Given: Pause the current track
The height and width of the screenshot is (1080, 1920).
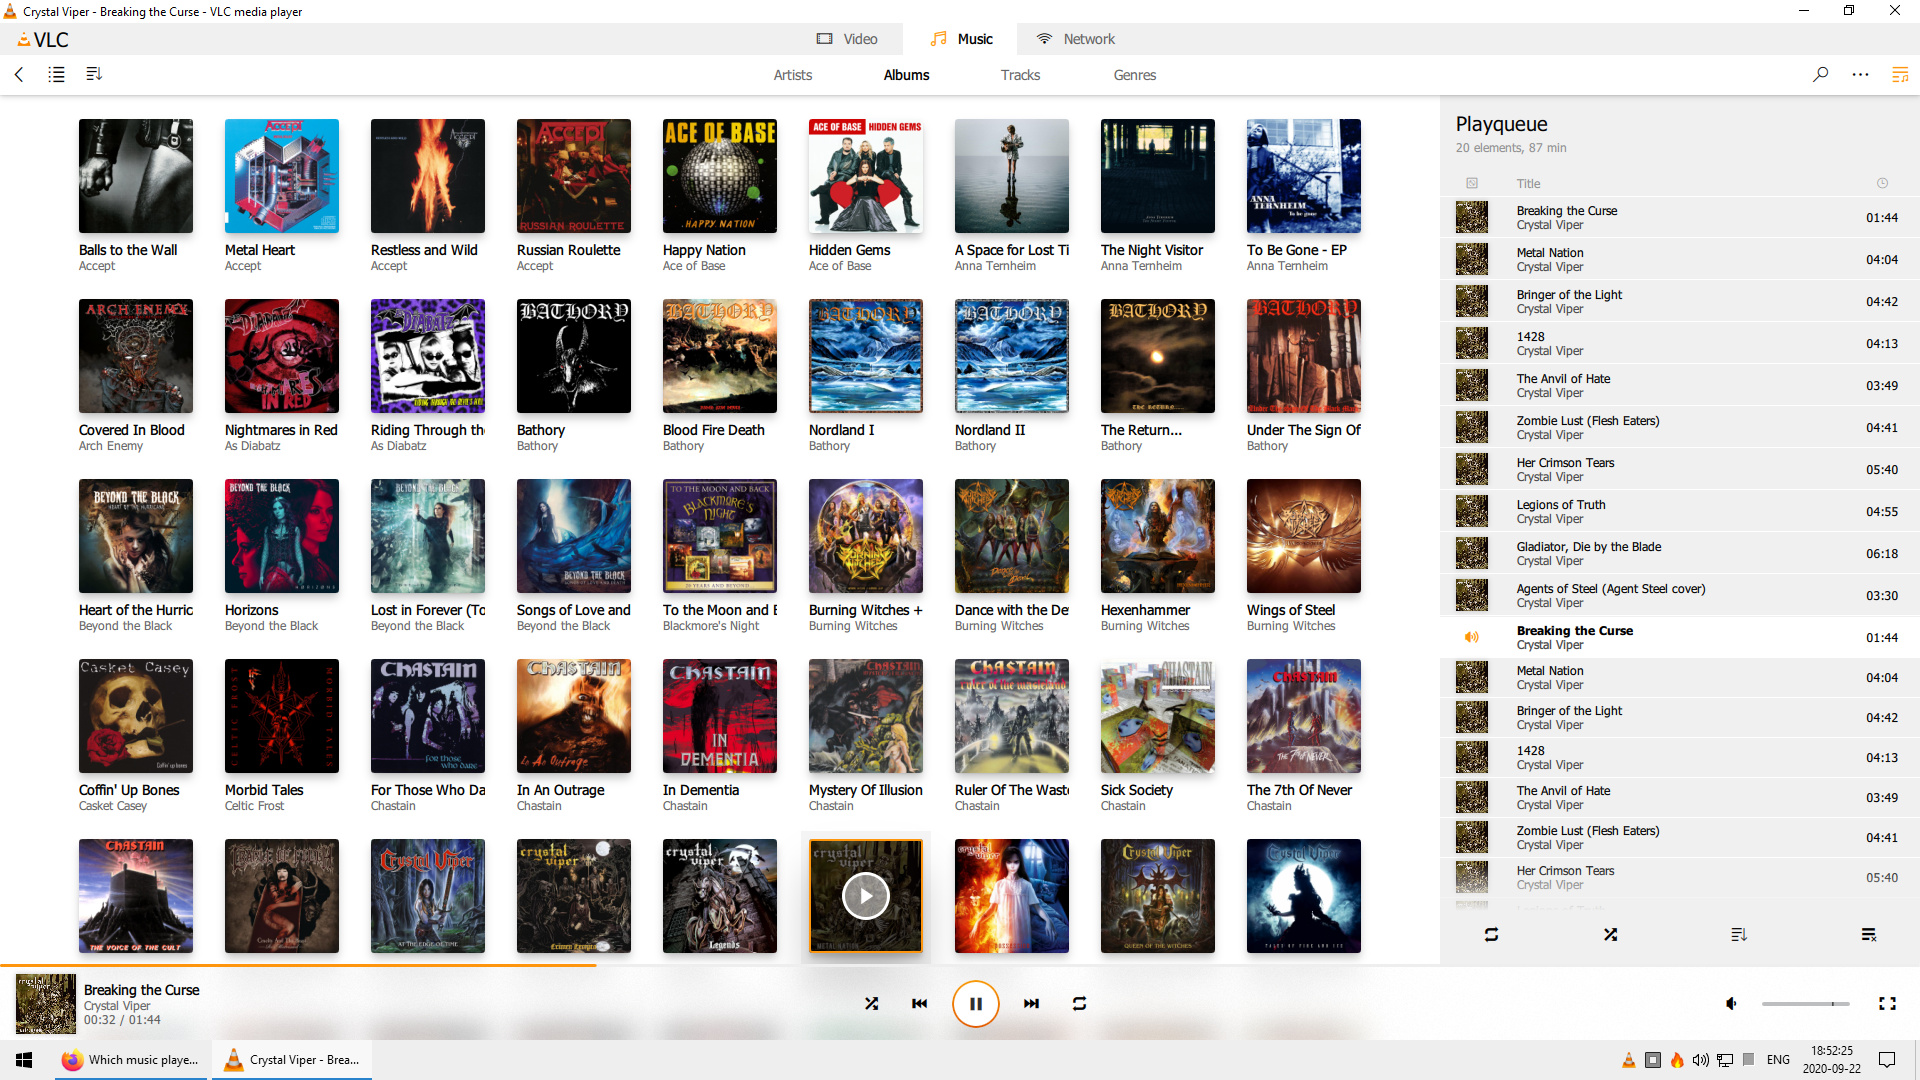Looking at the screenshot, I should (x=975, y=1003).
